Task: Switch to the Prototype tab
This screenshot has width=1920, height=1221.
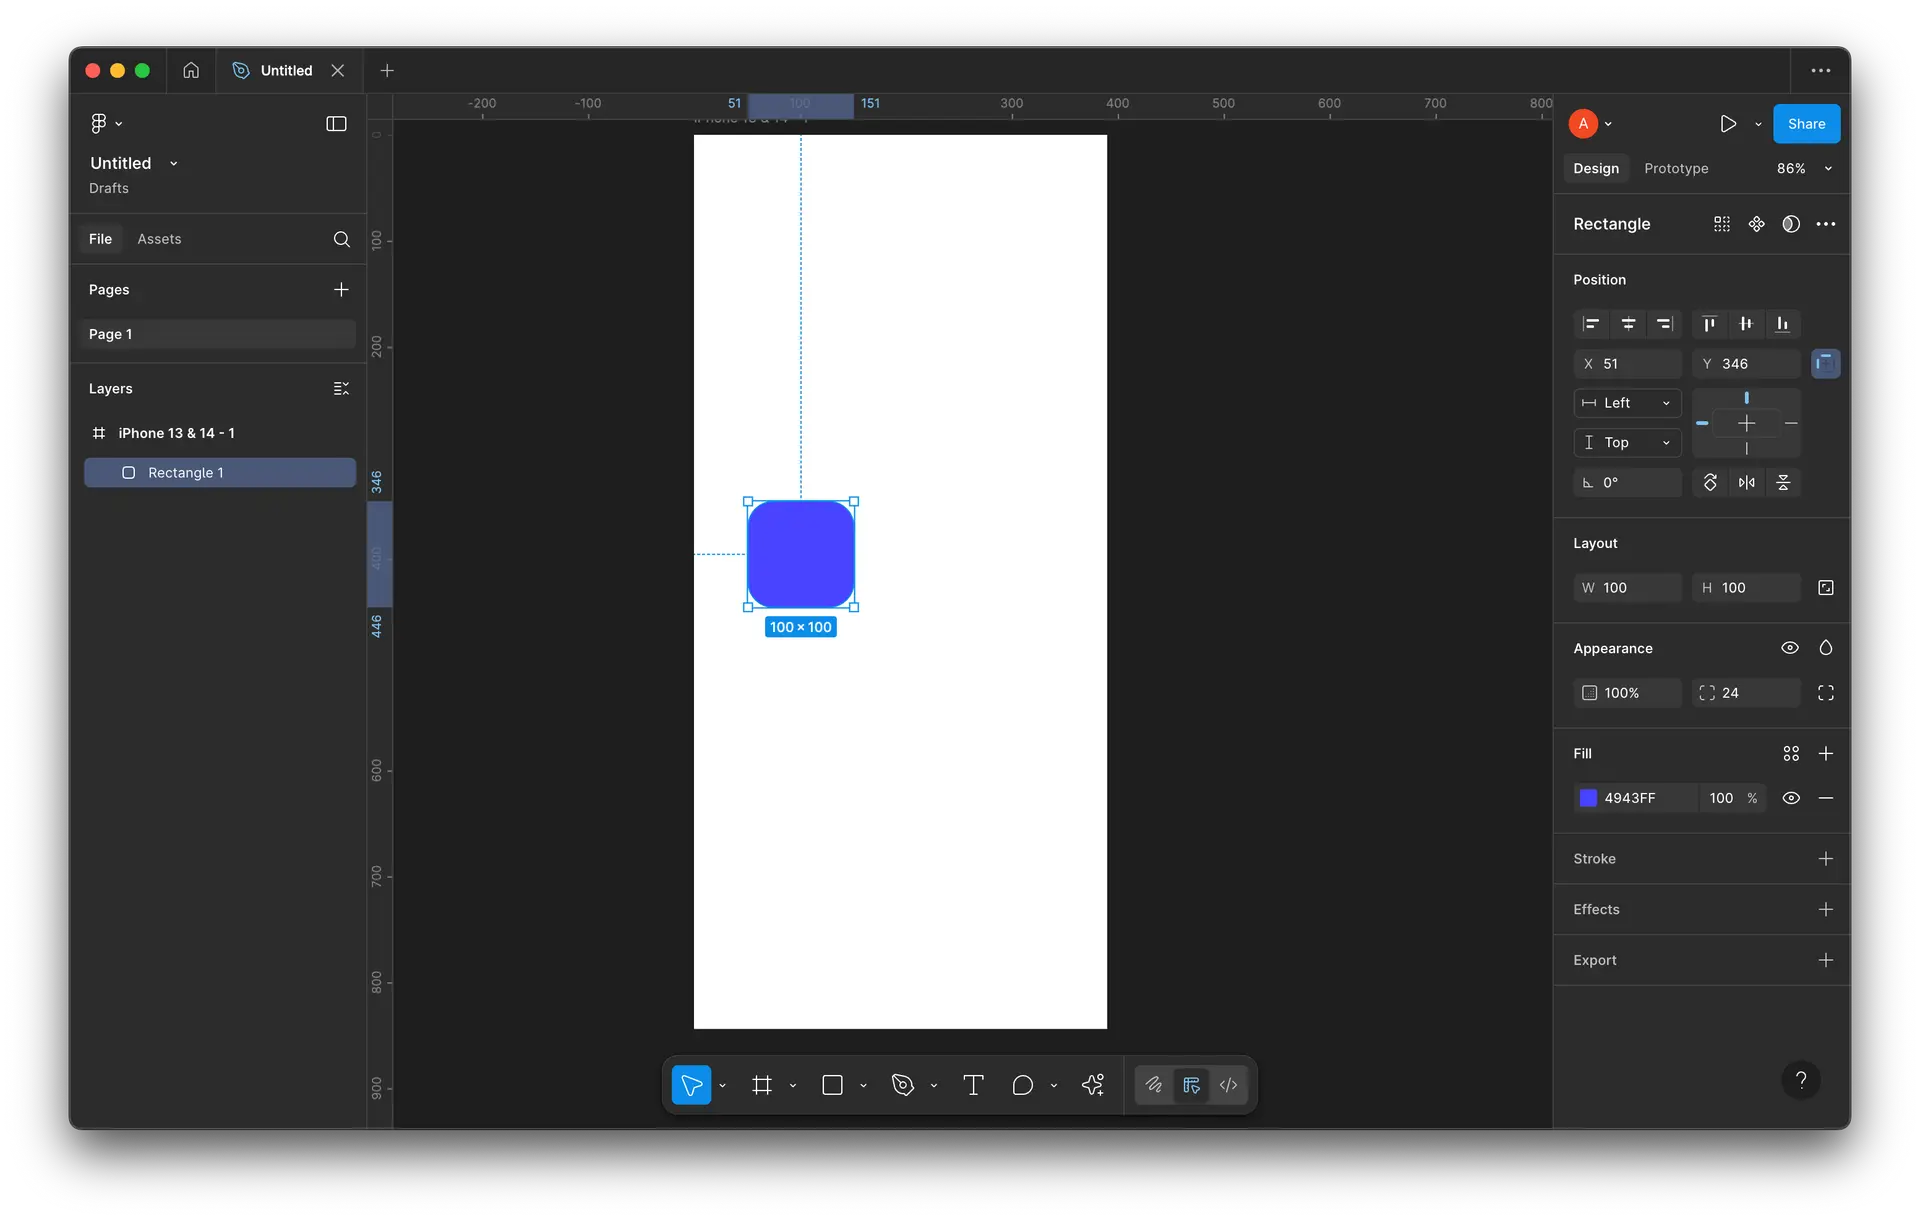Action: point(1676,169)
